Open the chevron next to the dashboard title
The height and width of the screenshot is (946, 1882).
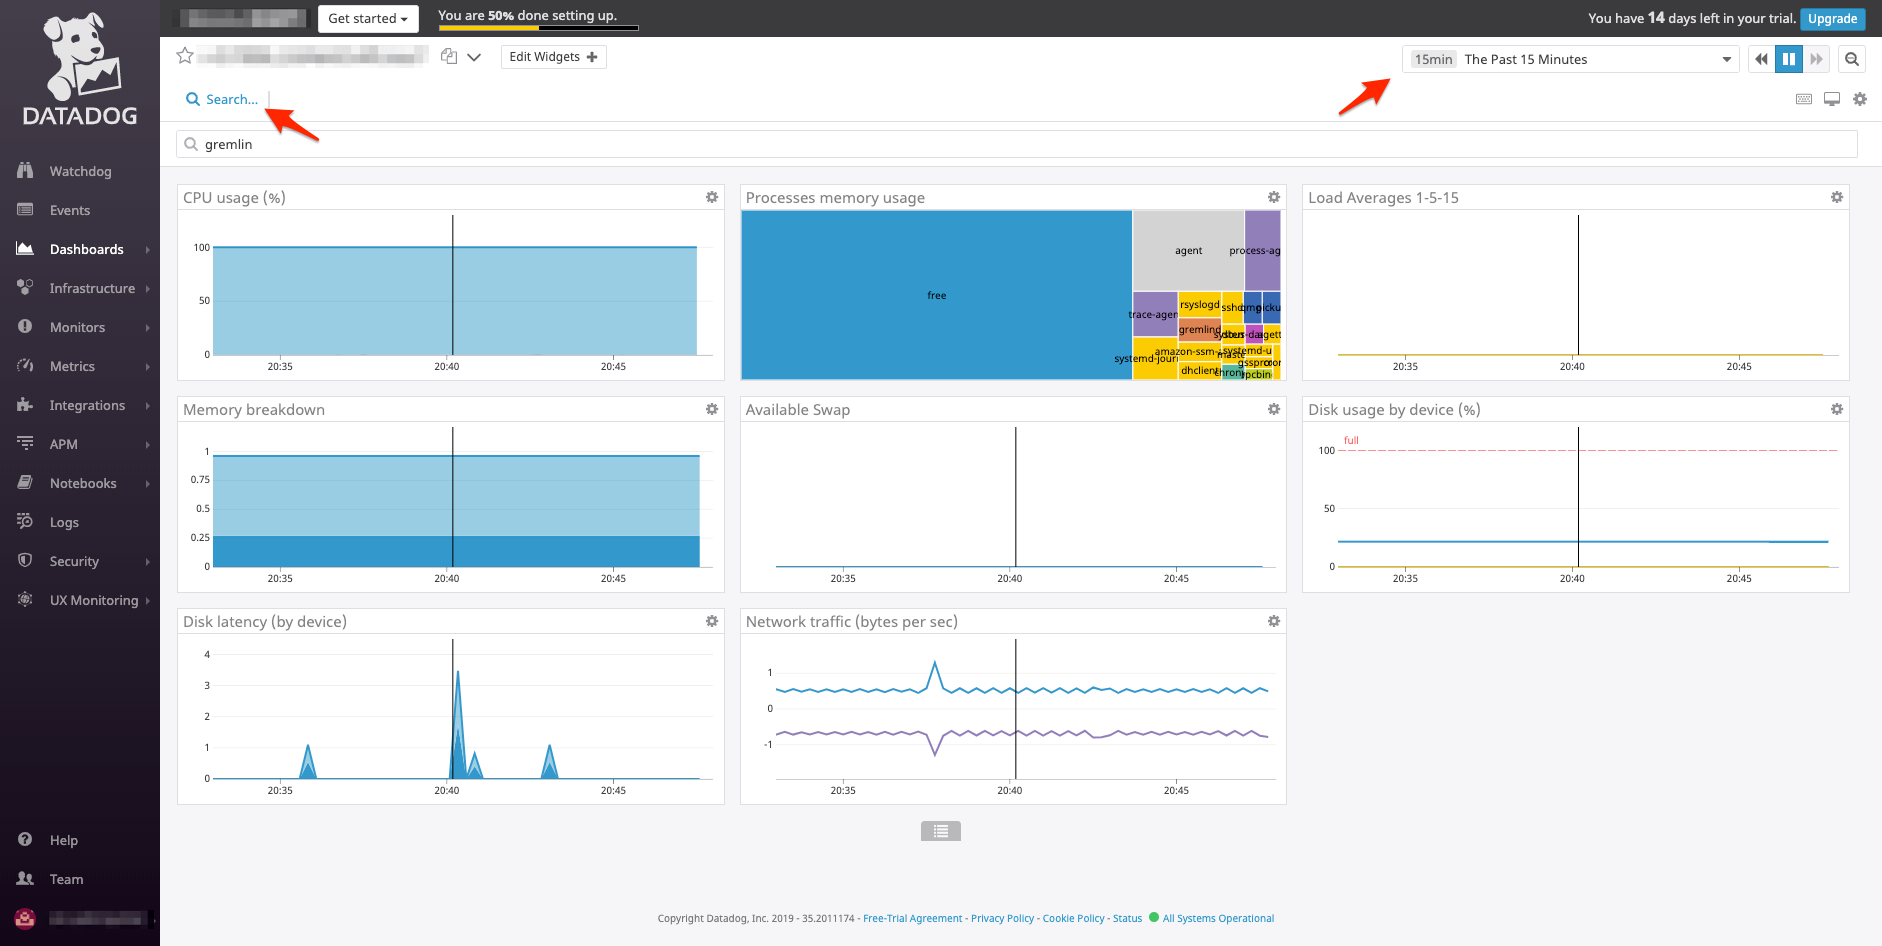[475, 57]
